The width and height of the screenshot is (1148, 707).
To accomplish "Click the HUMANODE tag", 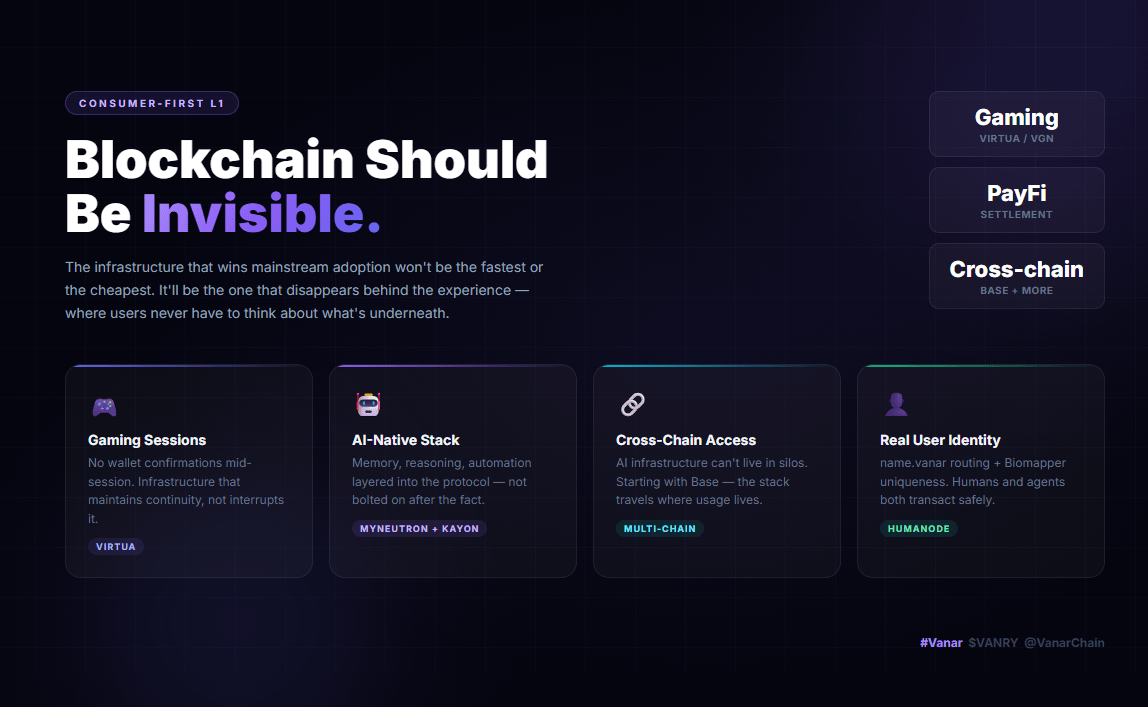I will (x=918, y=528).
